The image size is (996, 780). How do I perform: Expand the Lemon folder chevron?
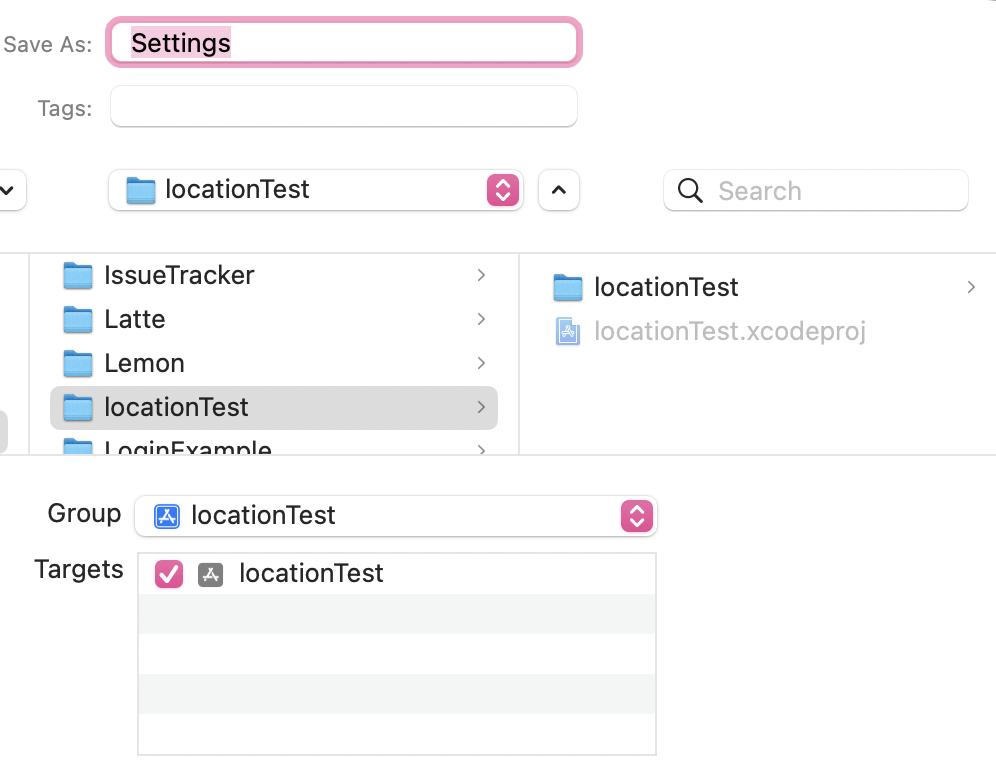coord(481,363)
